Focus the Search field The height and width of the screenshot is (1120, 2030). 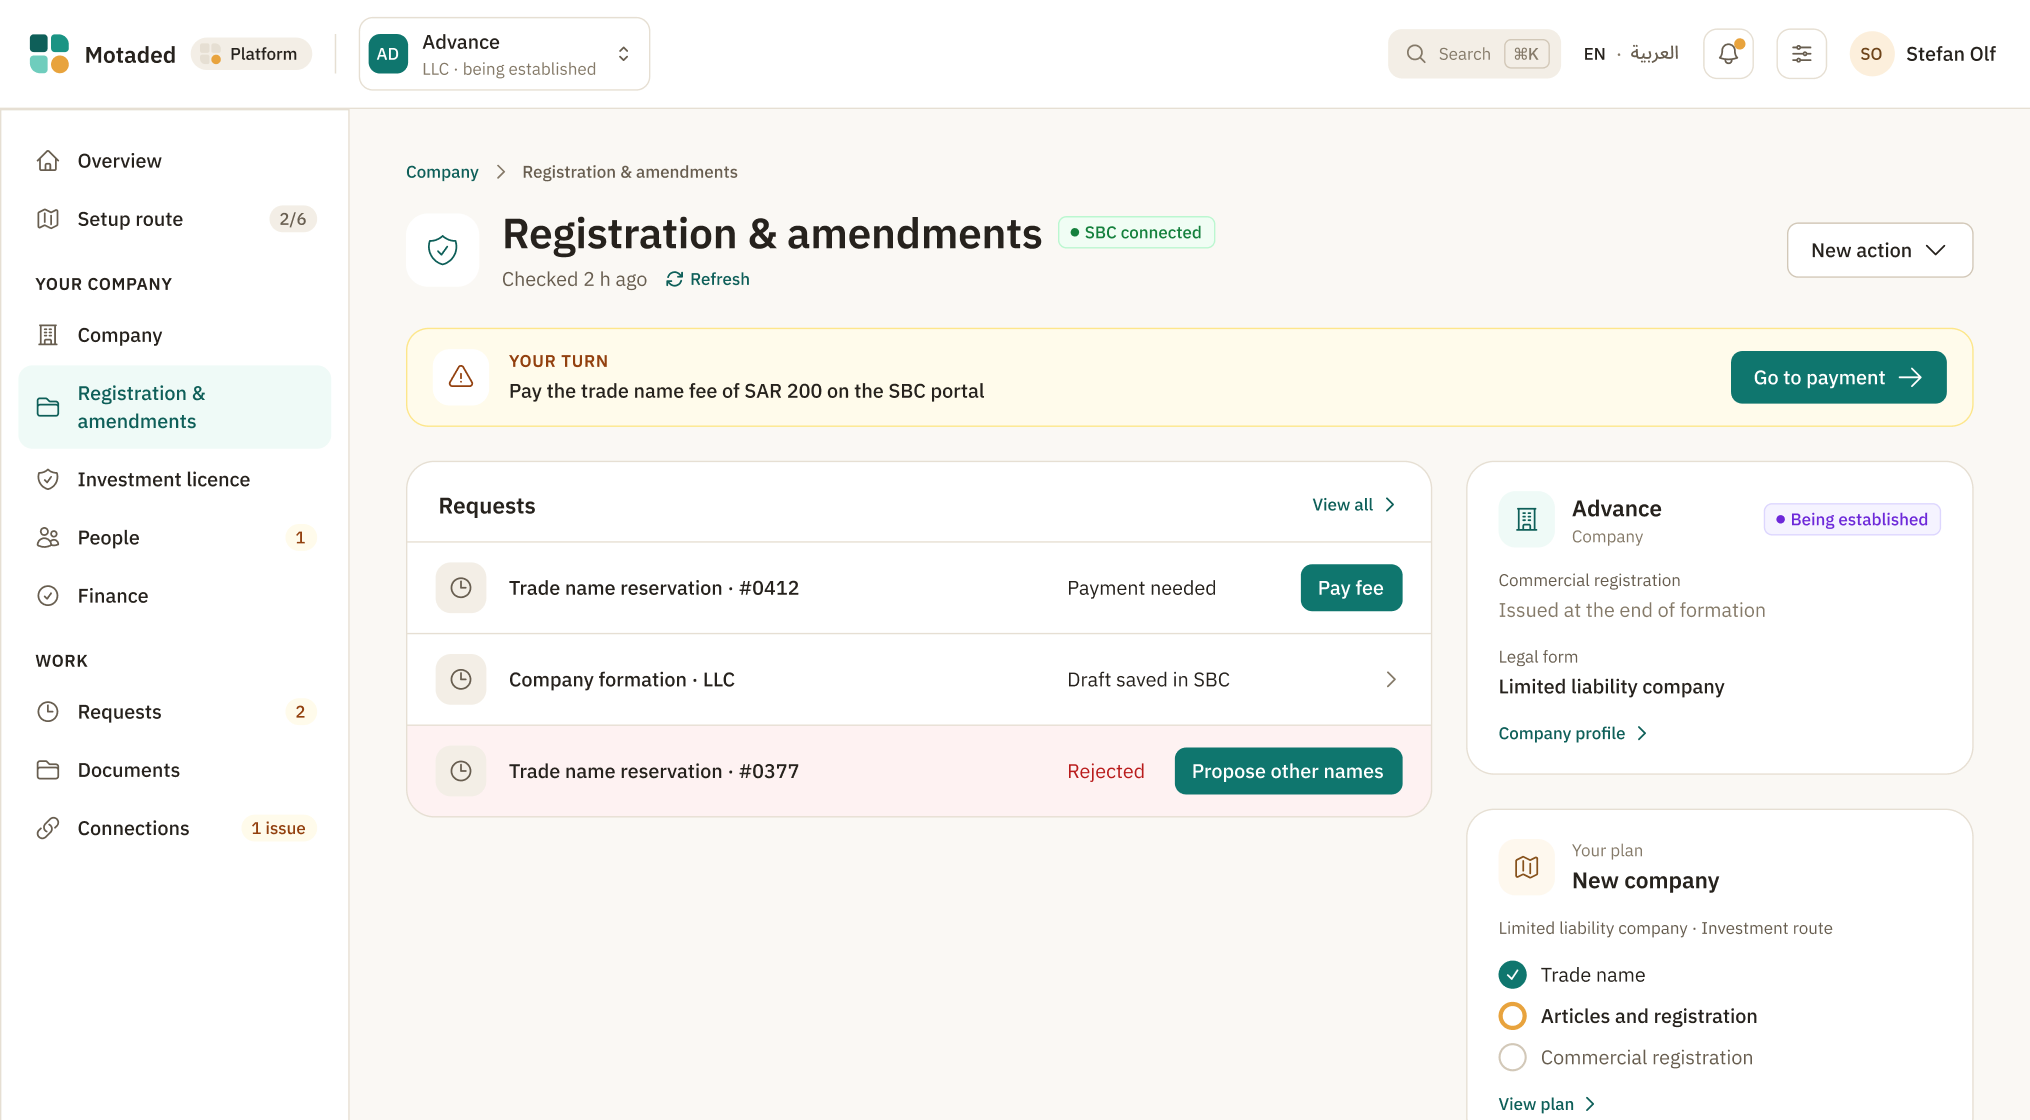1474,54
